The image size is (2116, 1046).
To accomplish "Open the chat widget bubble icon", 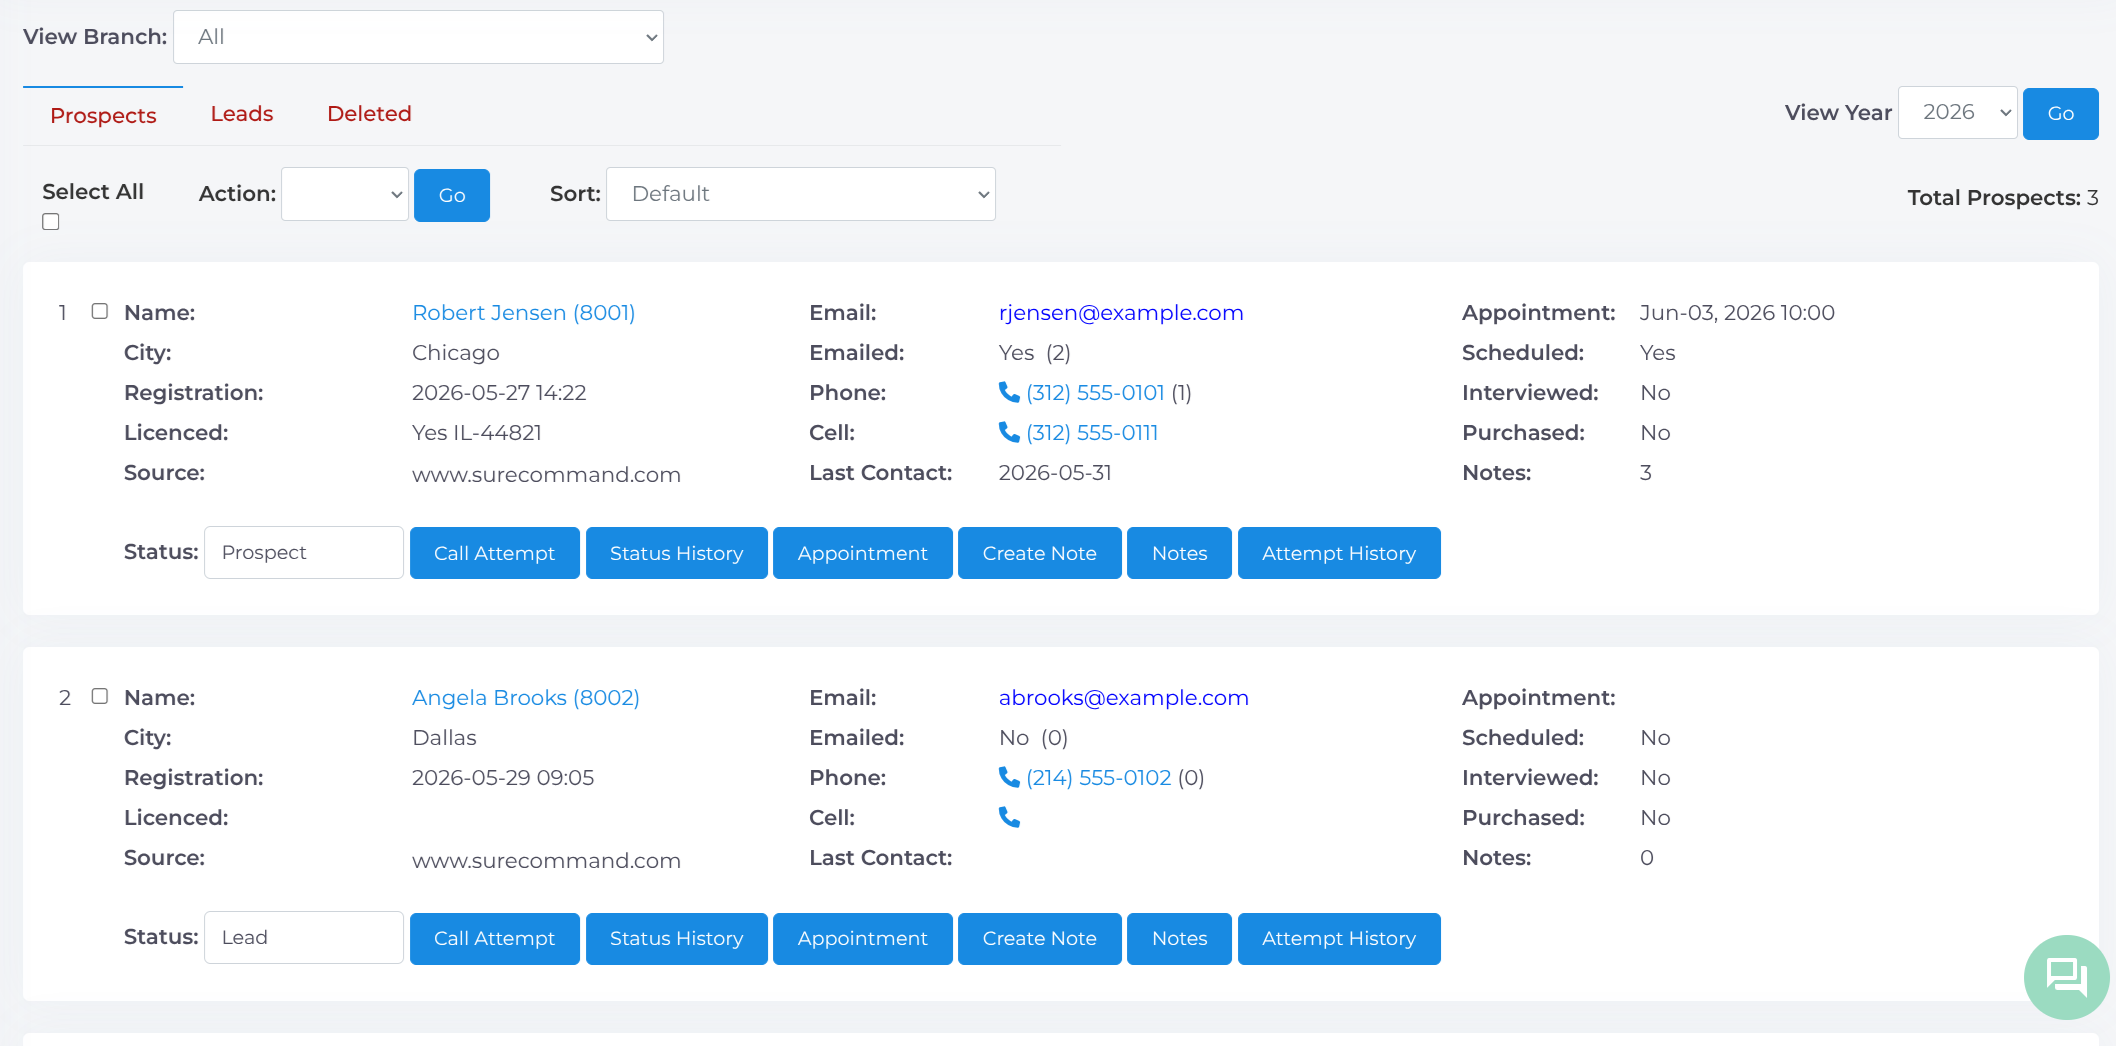I will coord(2066,977).
